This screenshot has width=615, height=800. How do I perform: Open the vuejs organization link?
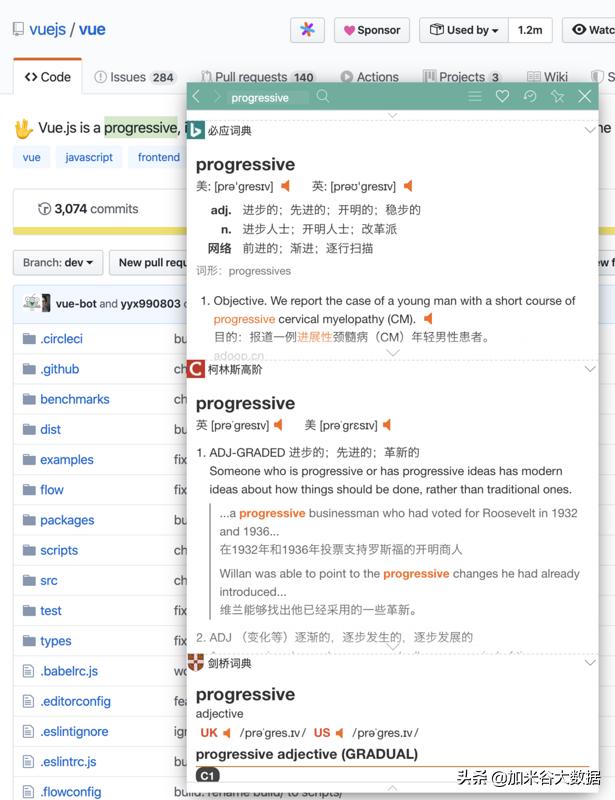tap(47, 29)
